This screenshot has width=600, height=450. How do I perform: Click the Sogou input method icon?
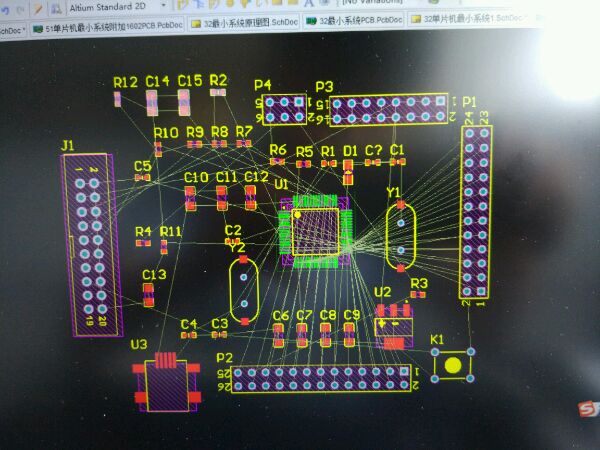point(589,409)
